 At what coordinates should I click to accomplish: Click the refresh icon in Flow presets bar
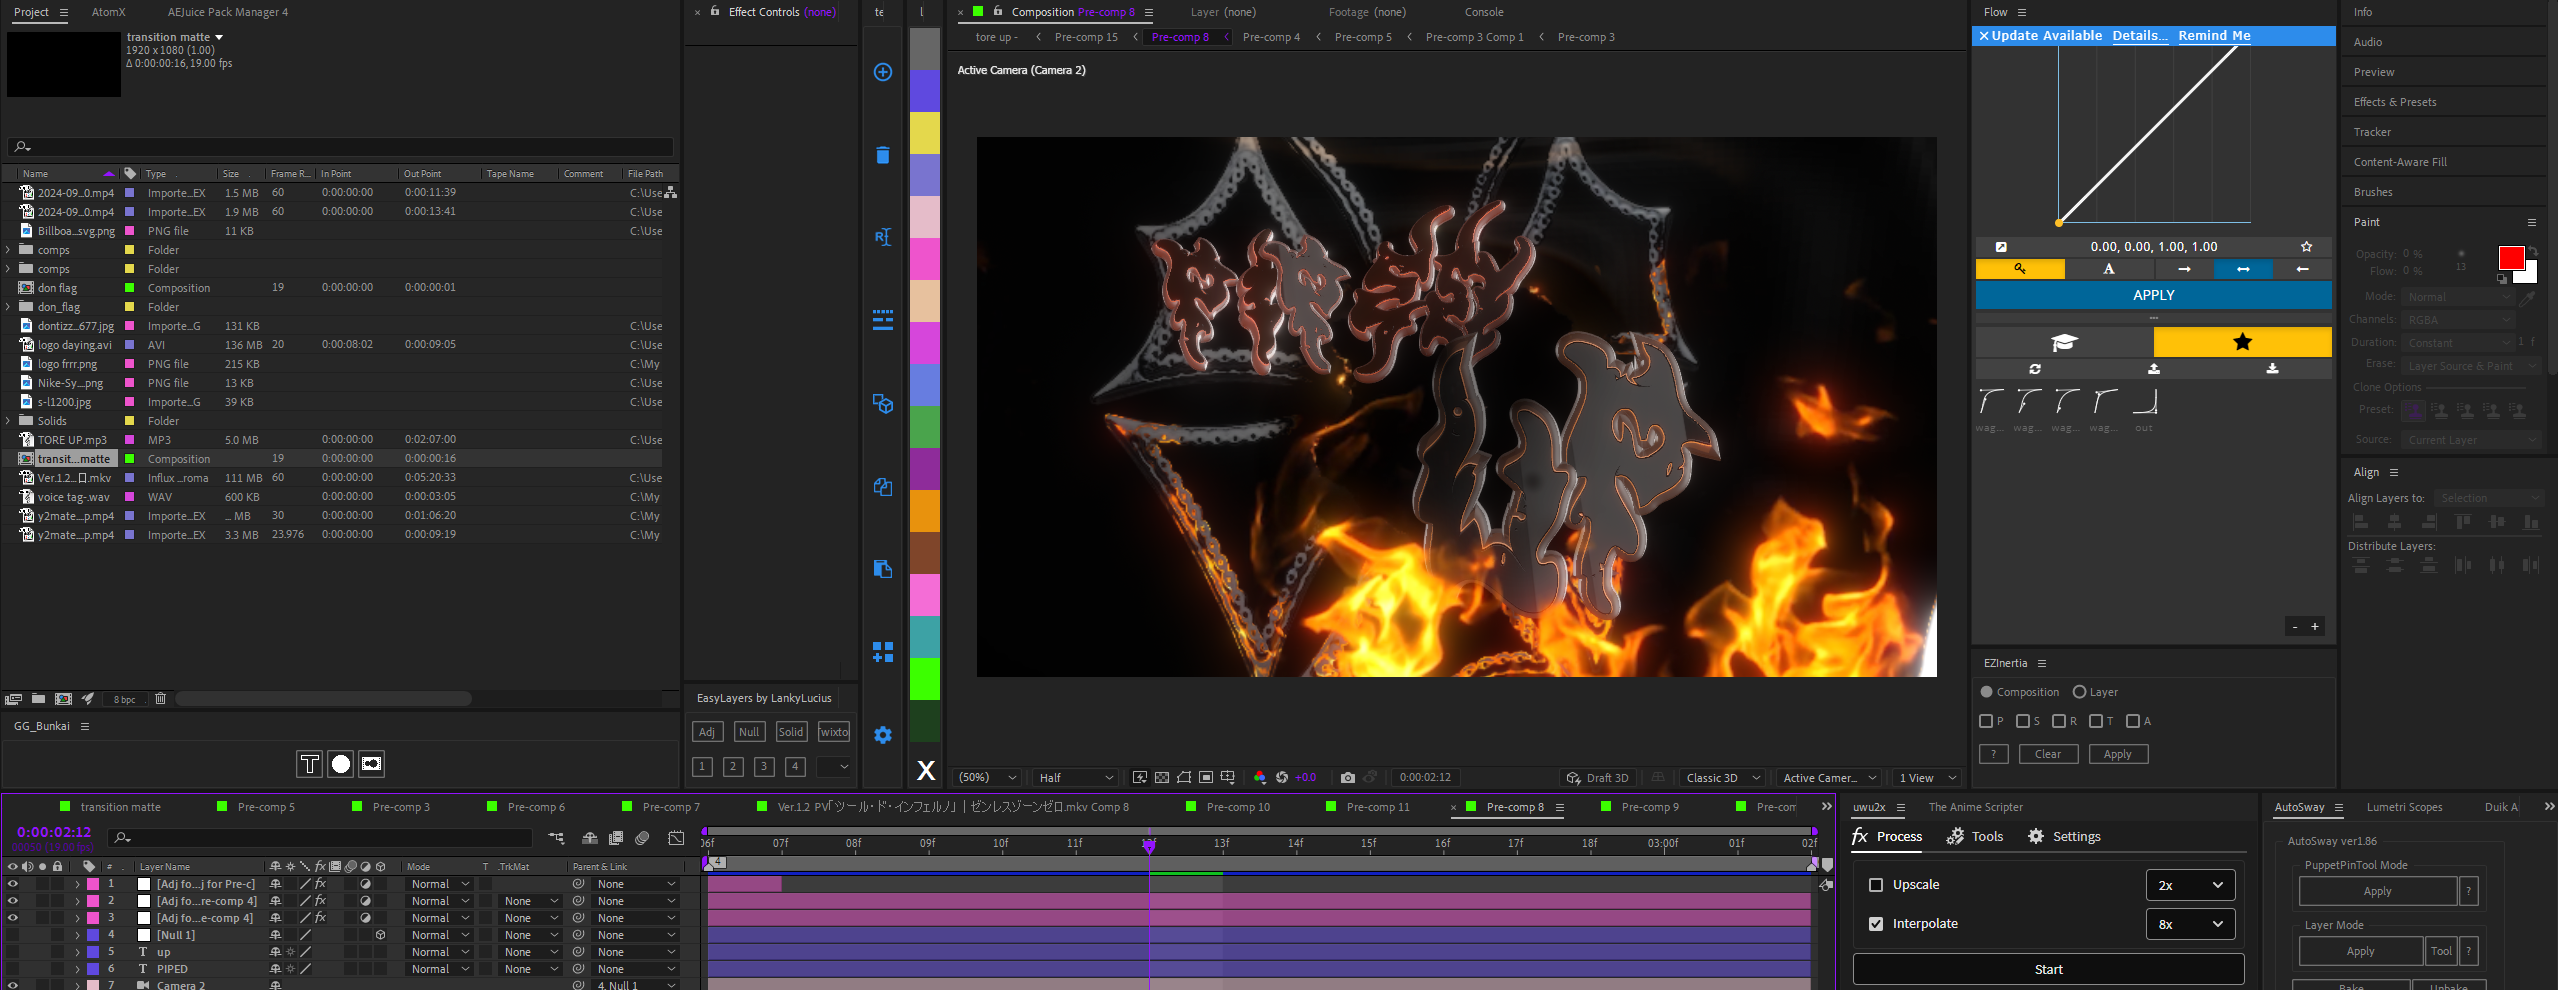coord(2035,369)
